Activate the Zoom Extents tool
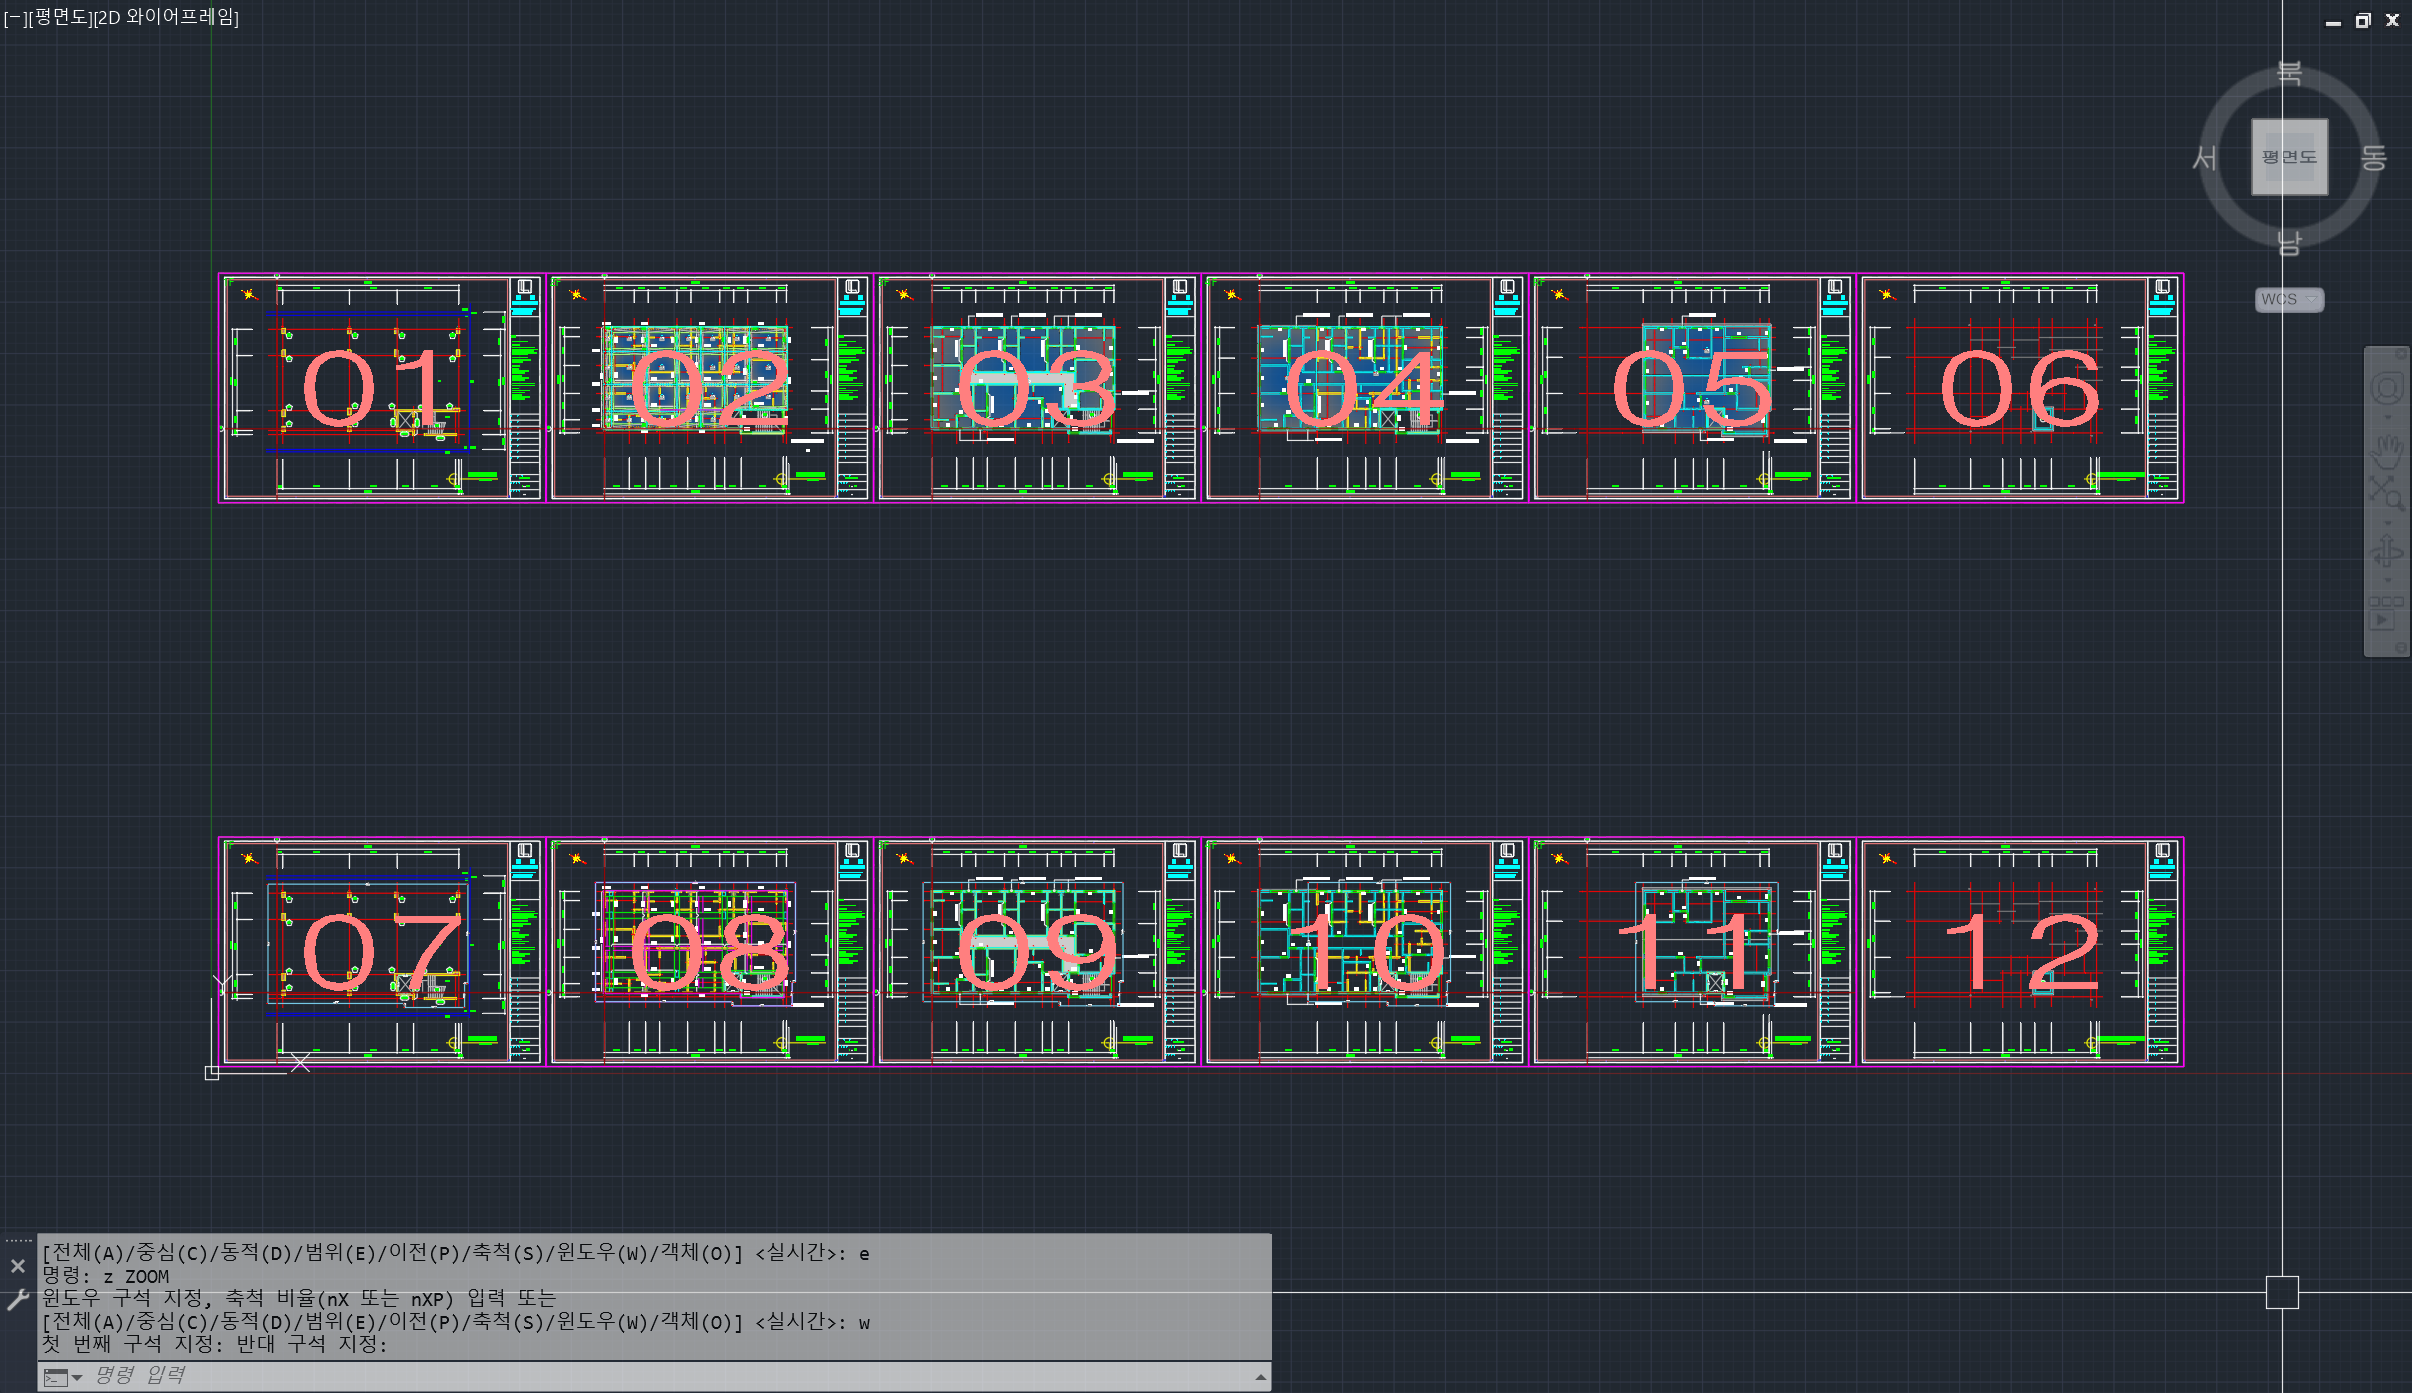The height and width of the screenshot is (1393, 2412). (2388, 493)
